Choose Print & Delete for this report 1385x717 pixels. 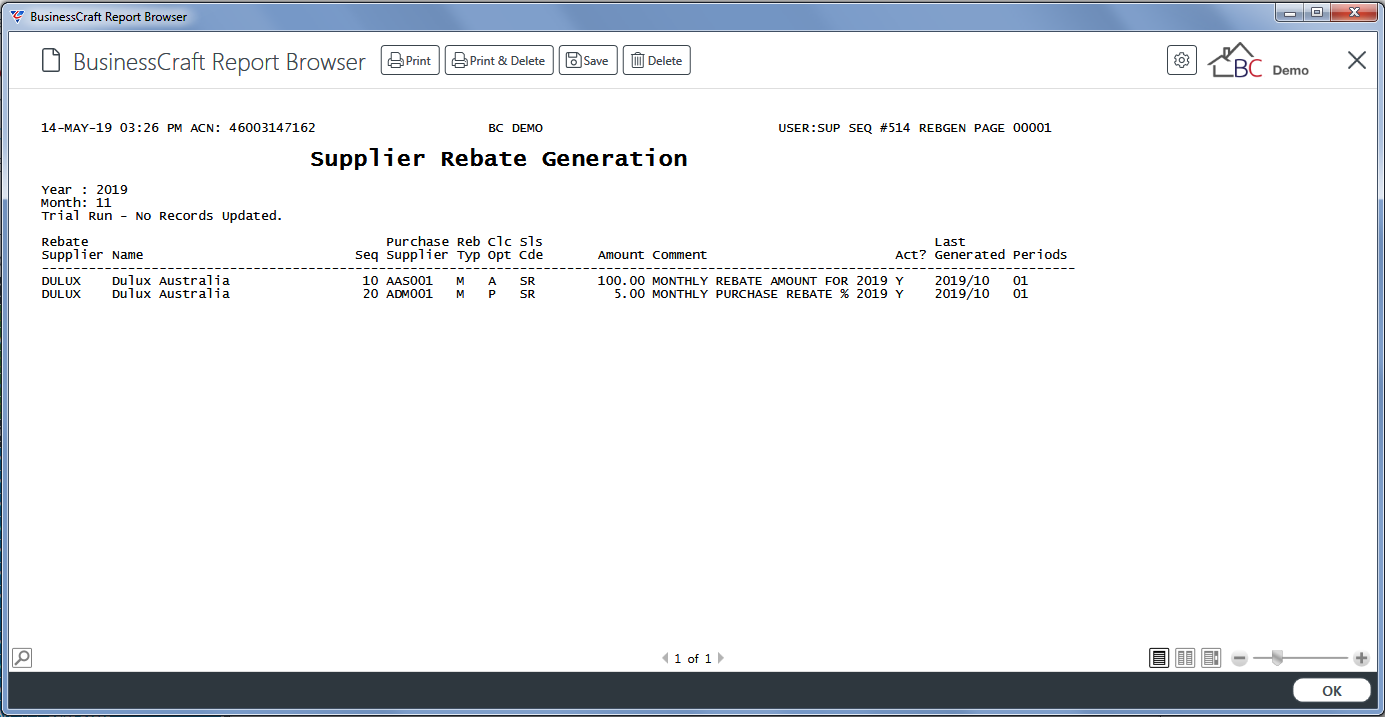[499, 61]
